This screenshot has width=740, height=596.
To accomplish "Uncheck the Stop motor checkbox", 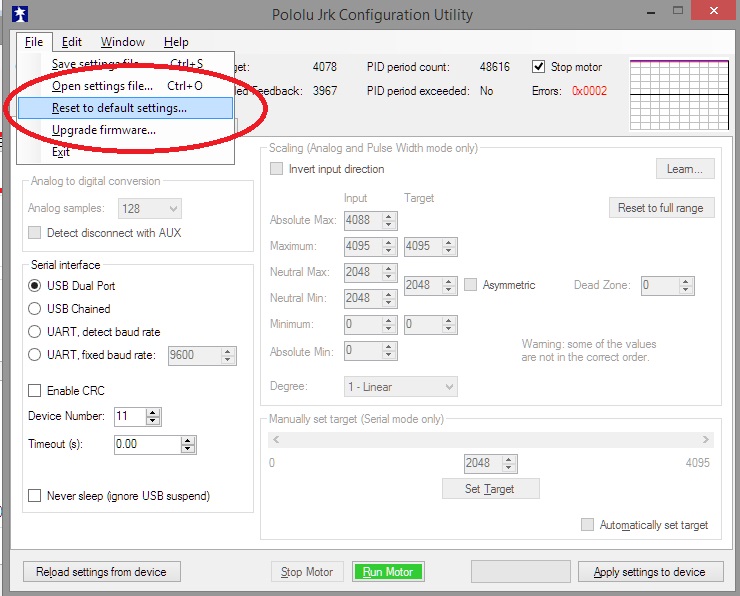I will tap(538, 67).
